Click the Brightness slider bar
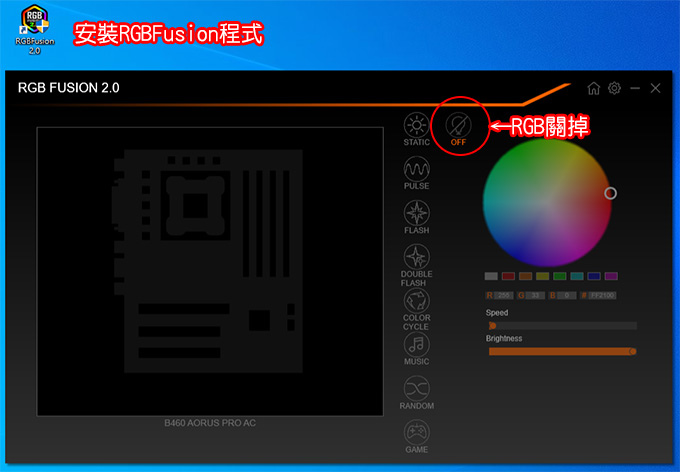 click(562, 351)
